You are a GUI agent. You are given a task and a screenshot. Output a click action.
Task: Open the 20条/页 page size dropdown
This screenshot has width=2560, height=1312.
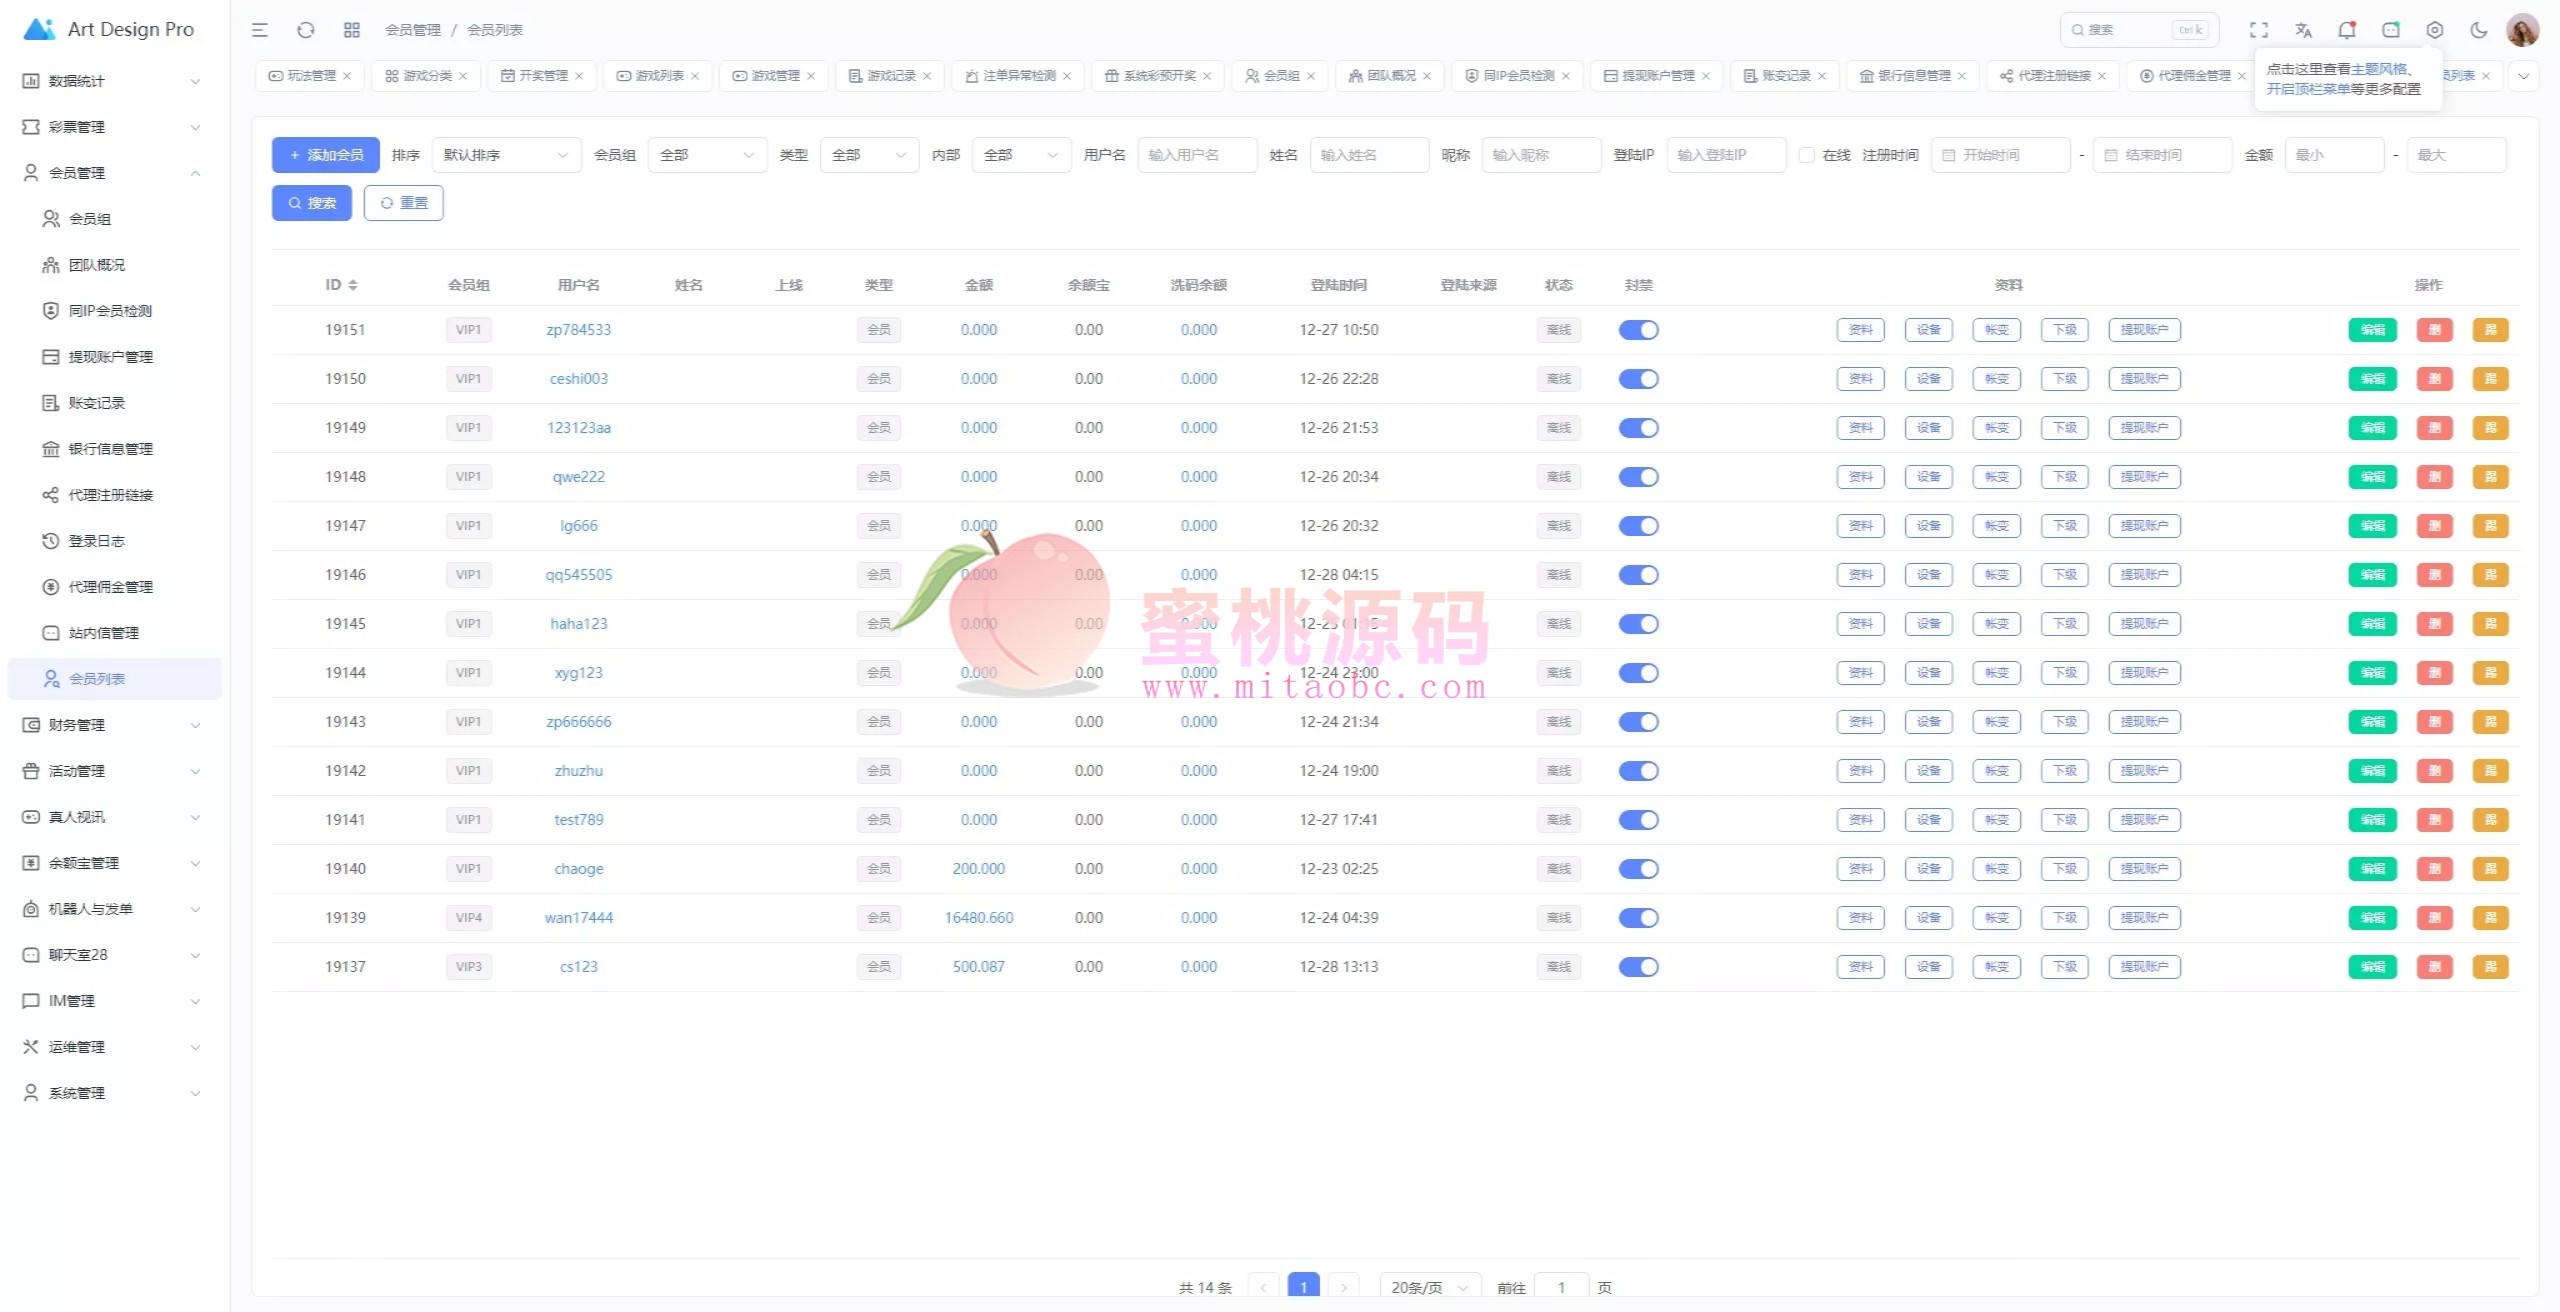point(1428,1287)
